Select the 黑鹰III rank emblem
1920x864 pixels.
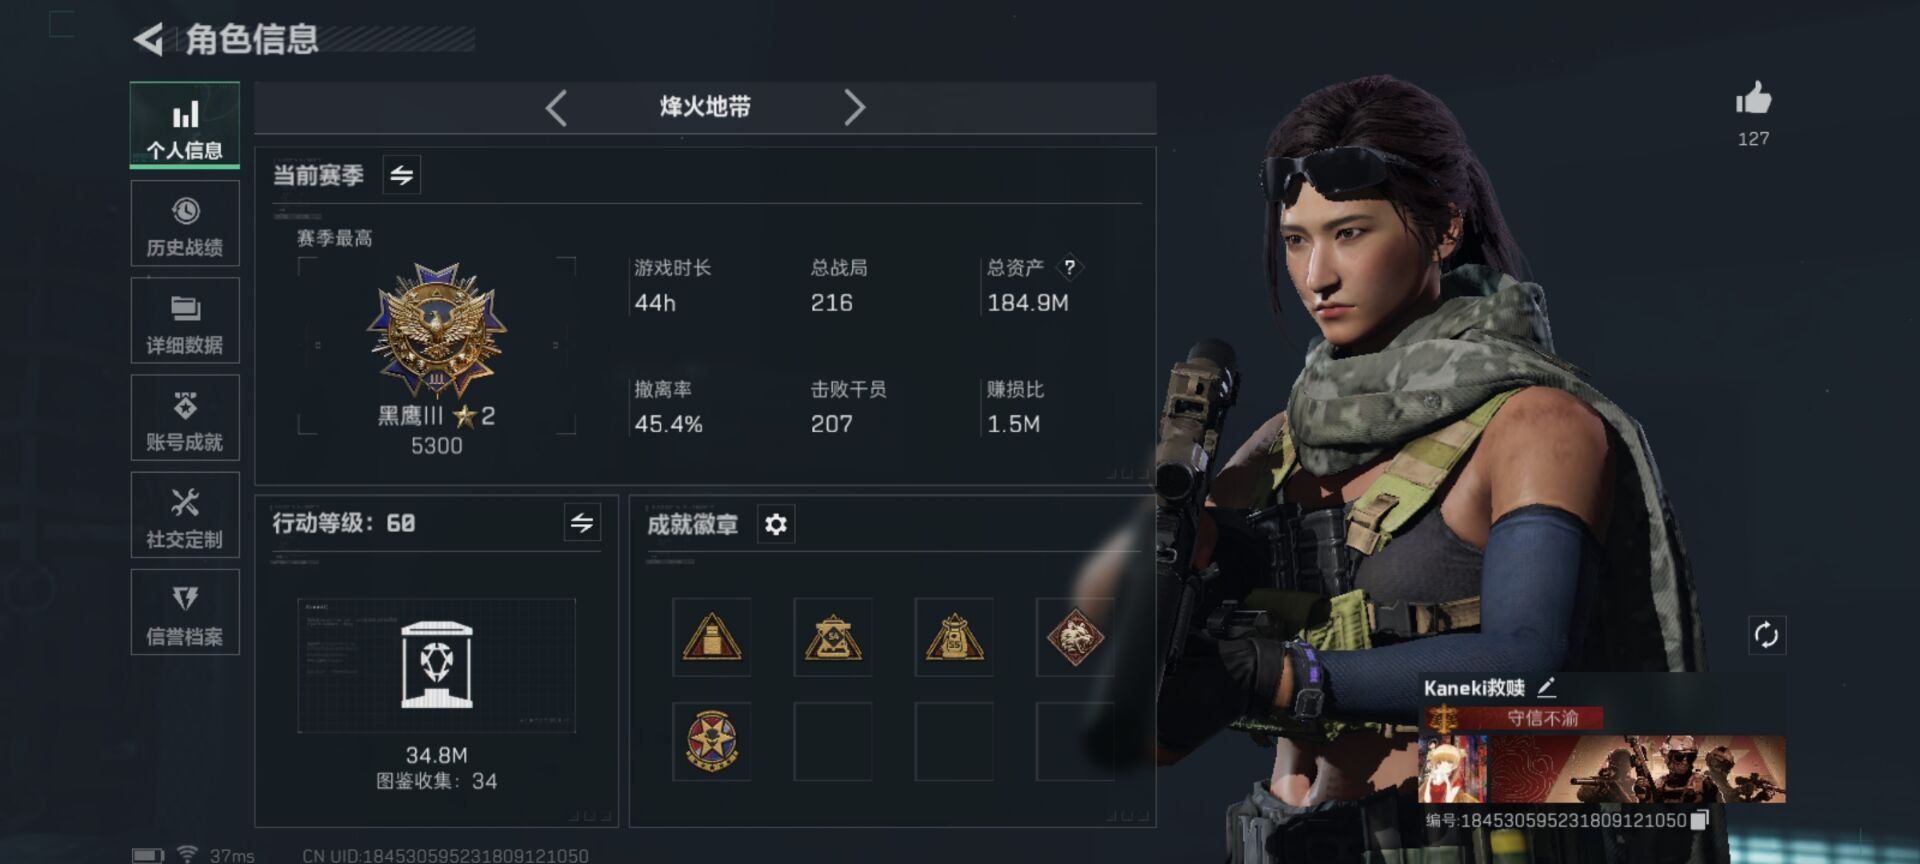point(437,331)
